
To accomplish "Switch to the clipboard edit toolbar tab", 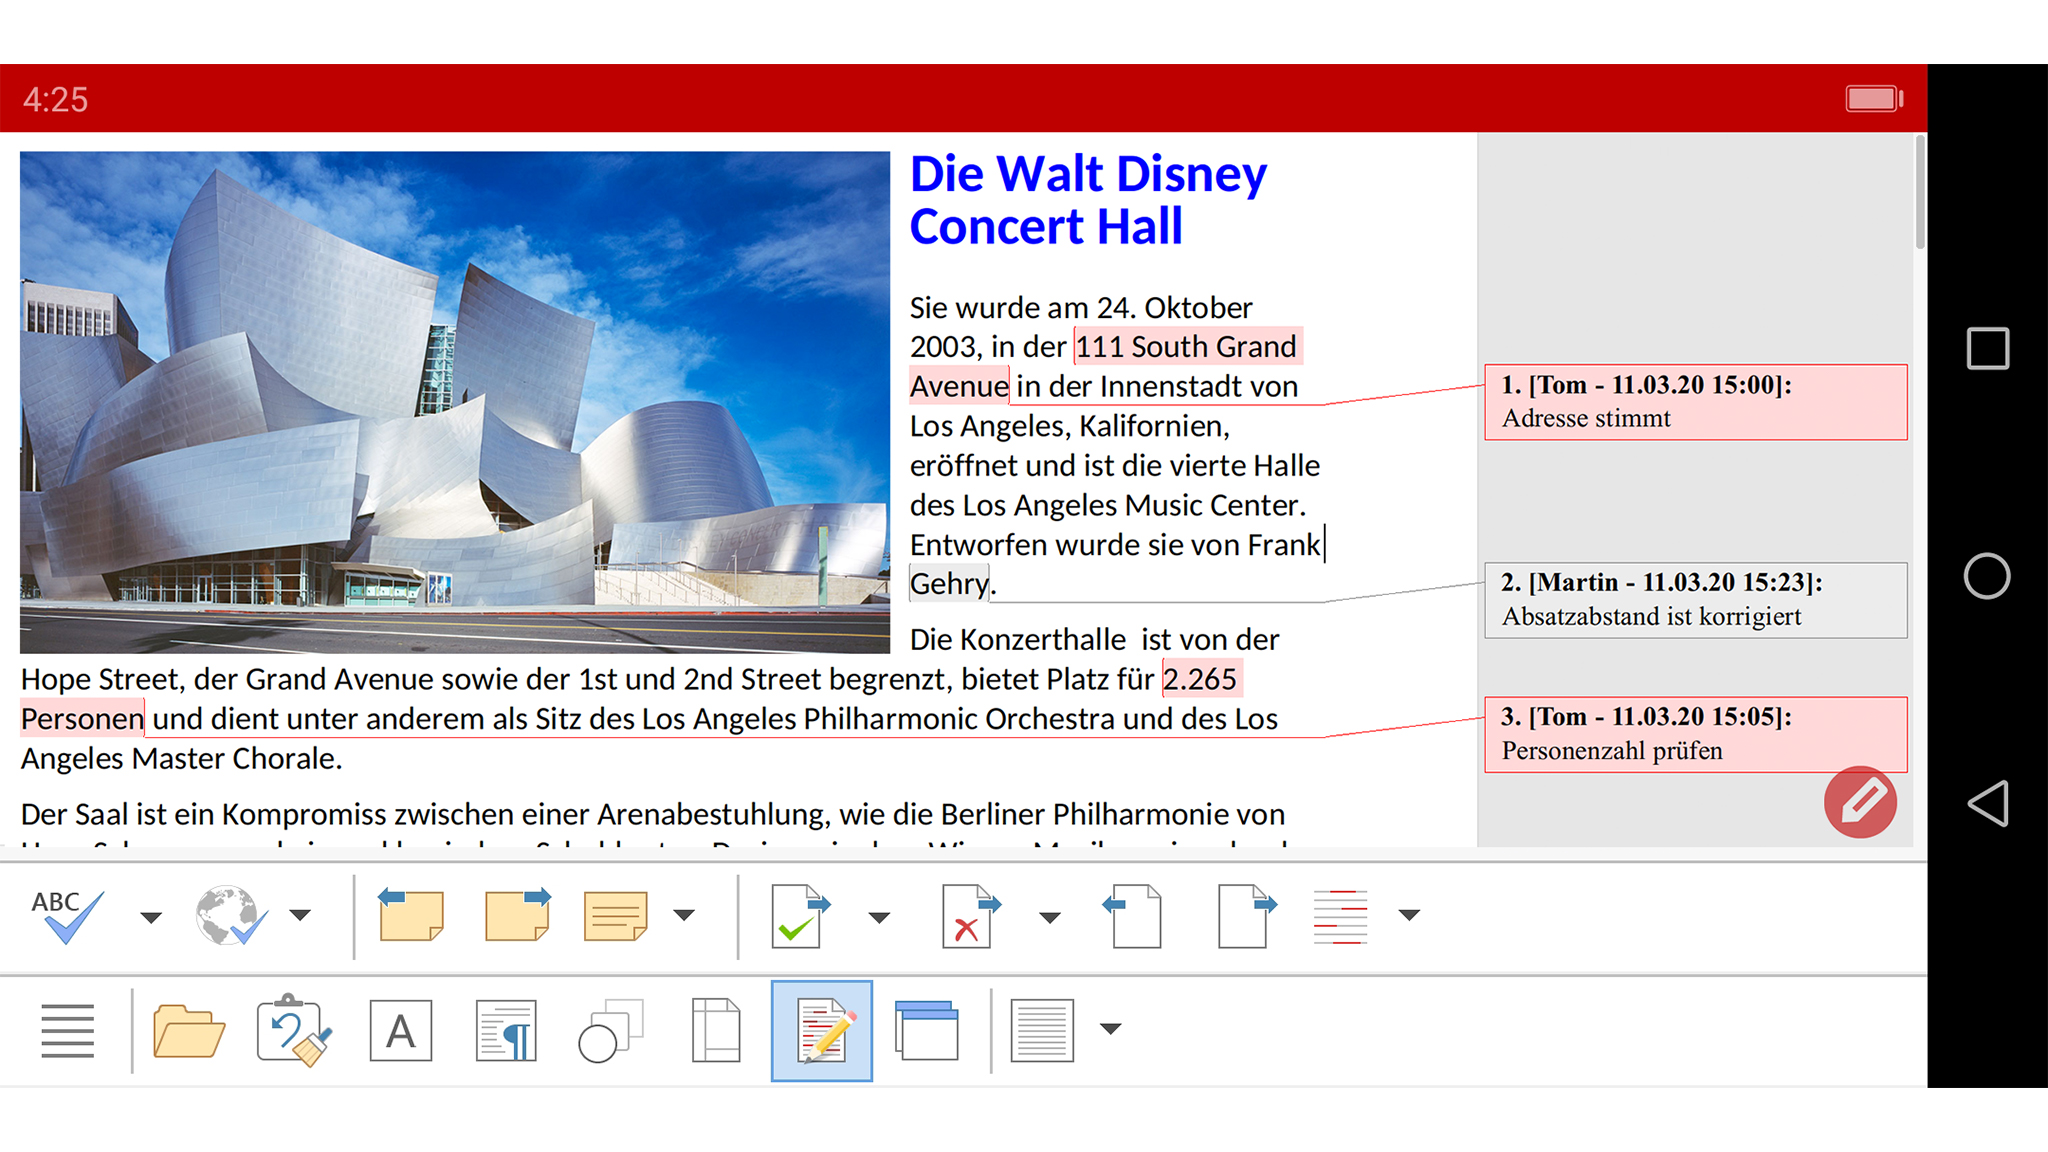I will pyautogui.click(x=294, y=1030).
